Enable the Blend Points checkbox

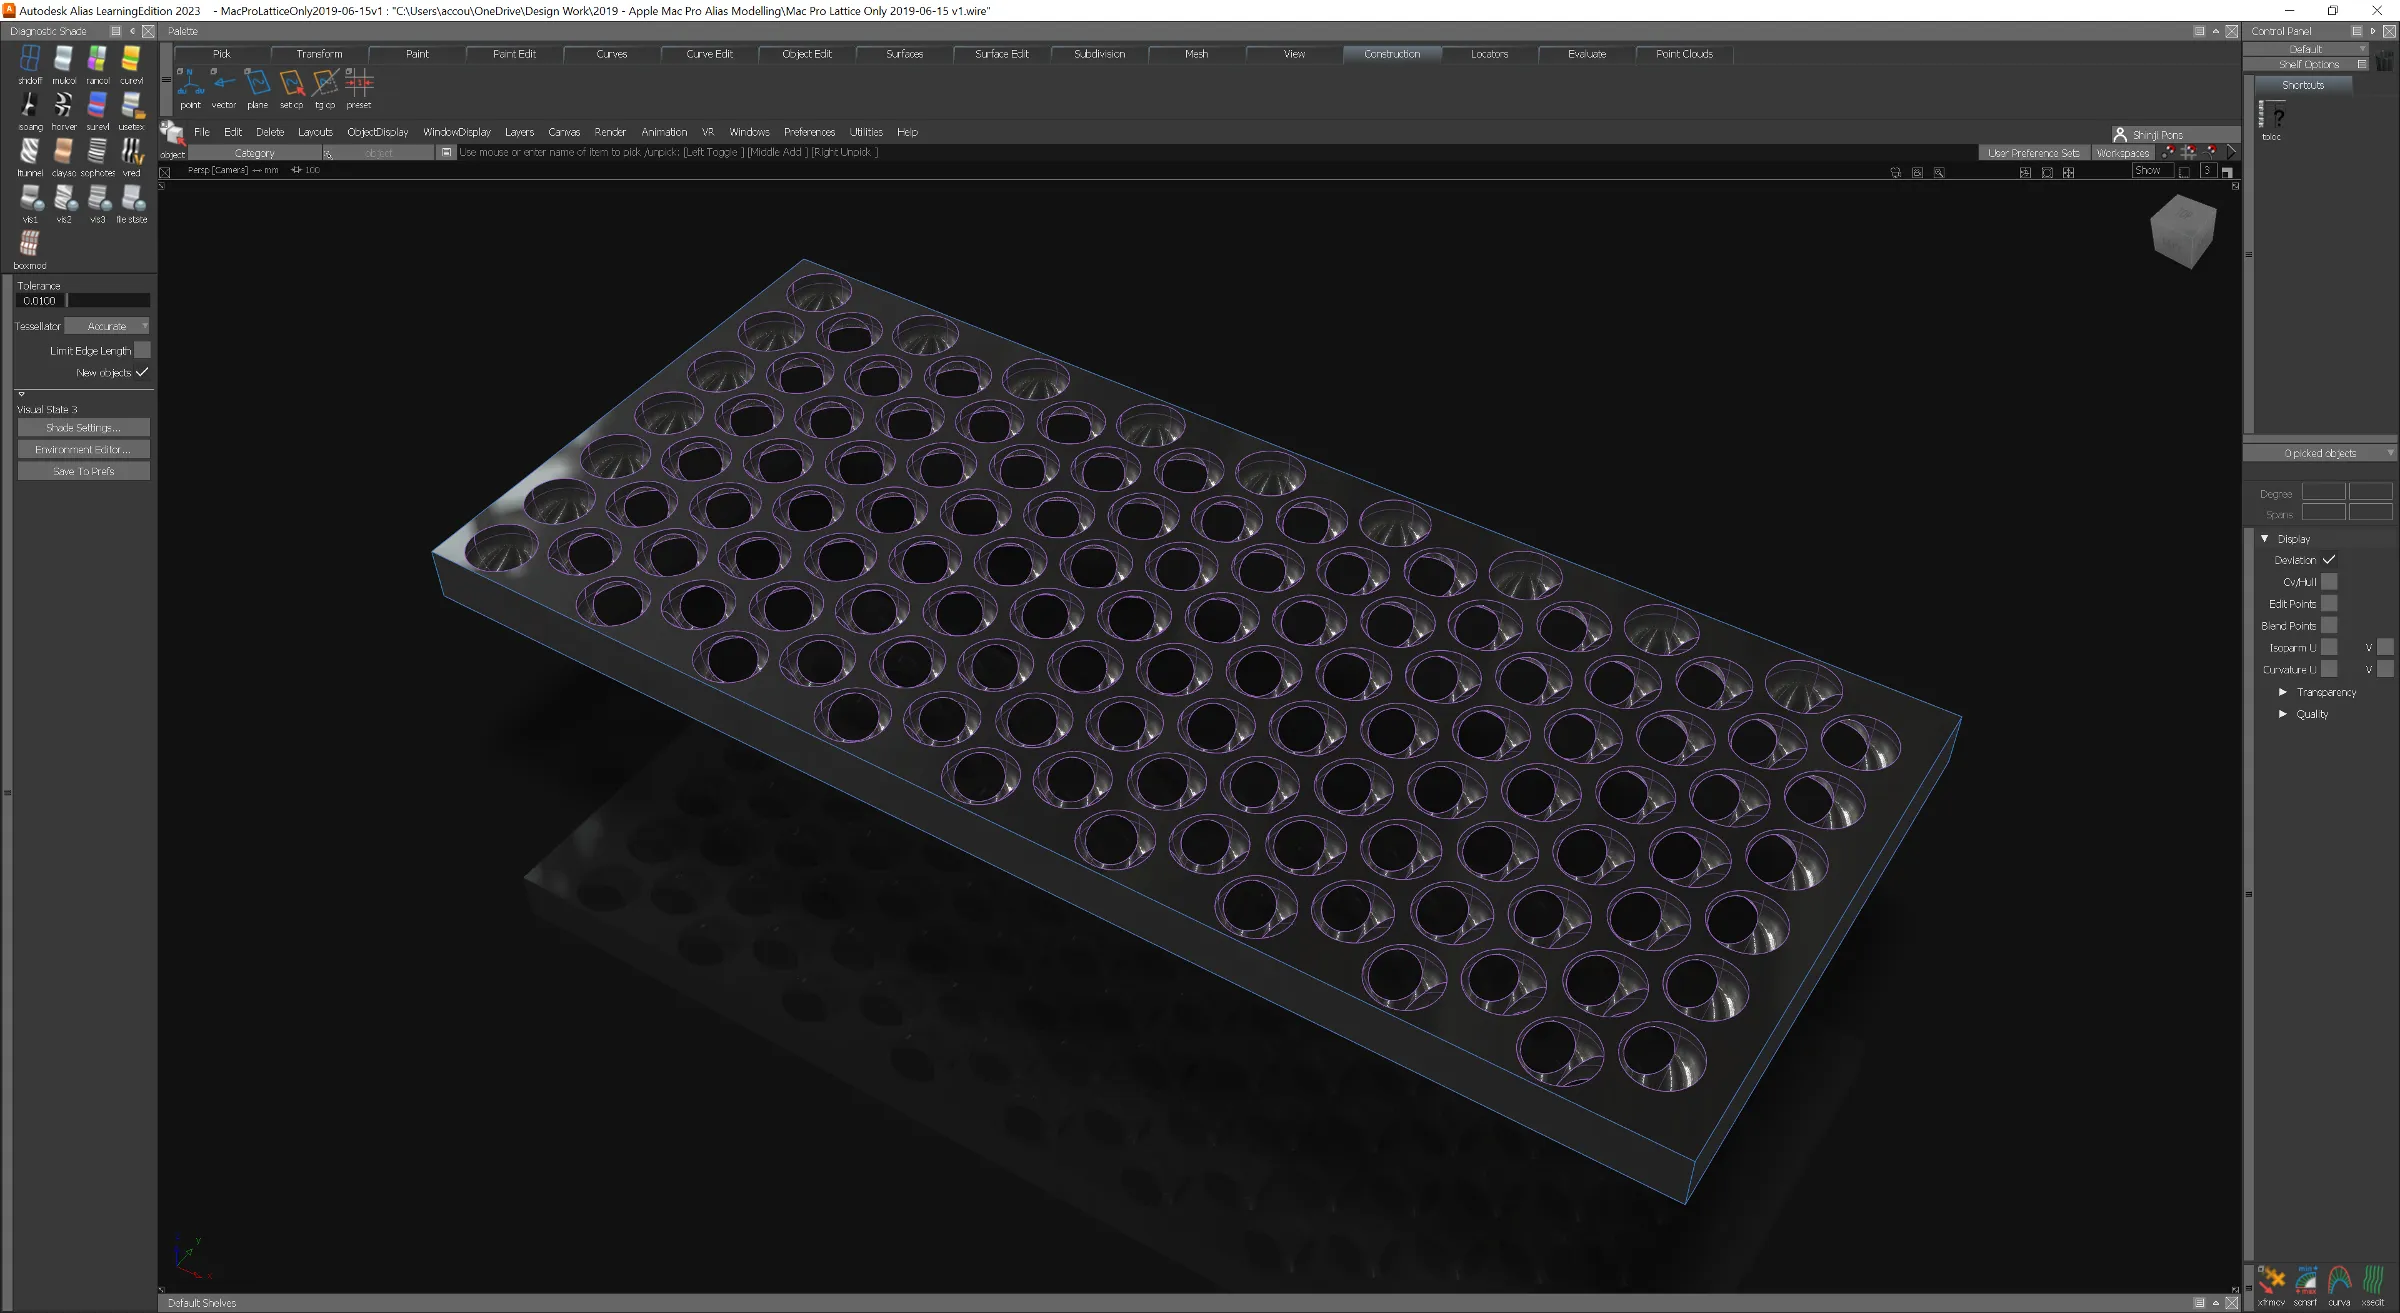click(2329, 626)
